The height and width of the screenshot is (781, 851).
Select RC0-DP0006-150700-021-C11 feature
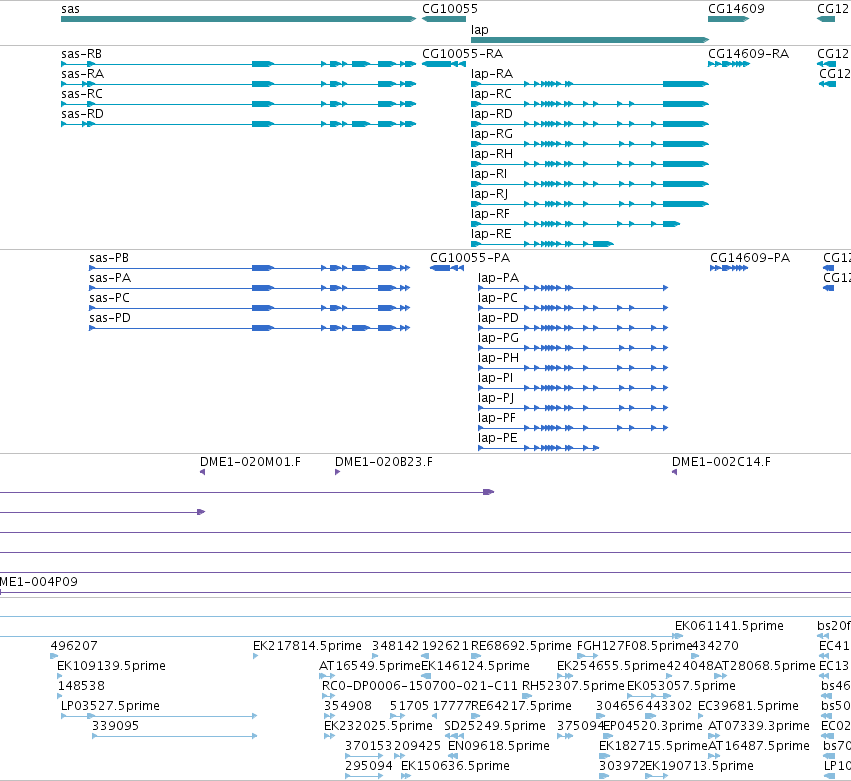click(x=328, y=696)
